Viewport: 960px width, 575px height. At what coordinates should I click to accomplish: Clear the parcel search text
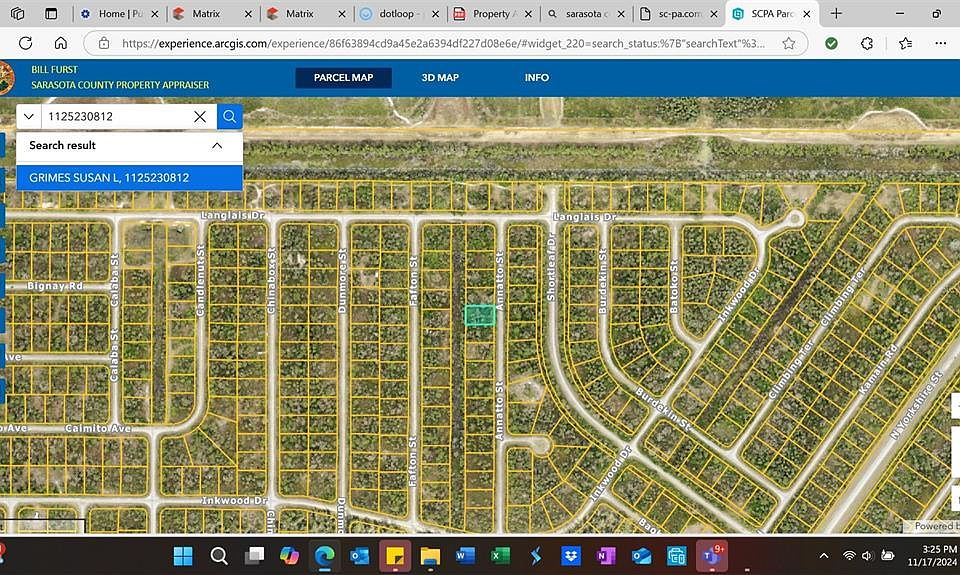coord(200,117)
